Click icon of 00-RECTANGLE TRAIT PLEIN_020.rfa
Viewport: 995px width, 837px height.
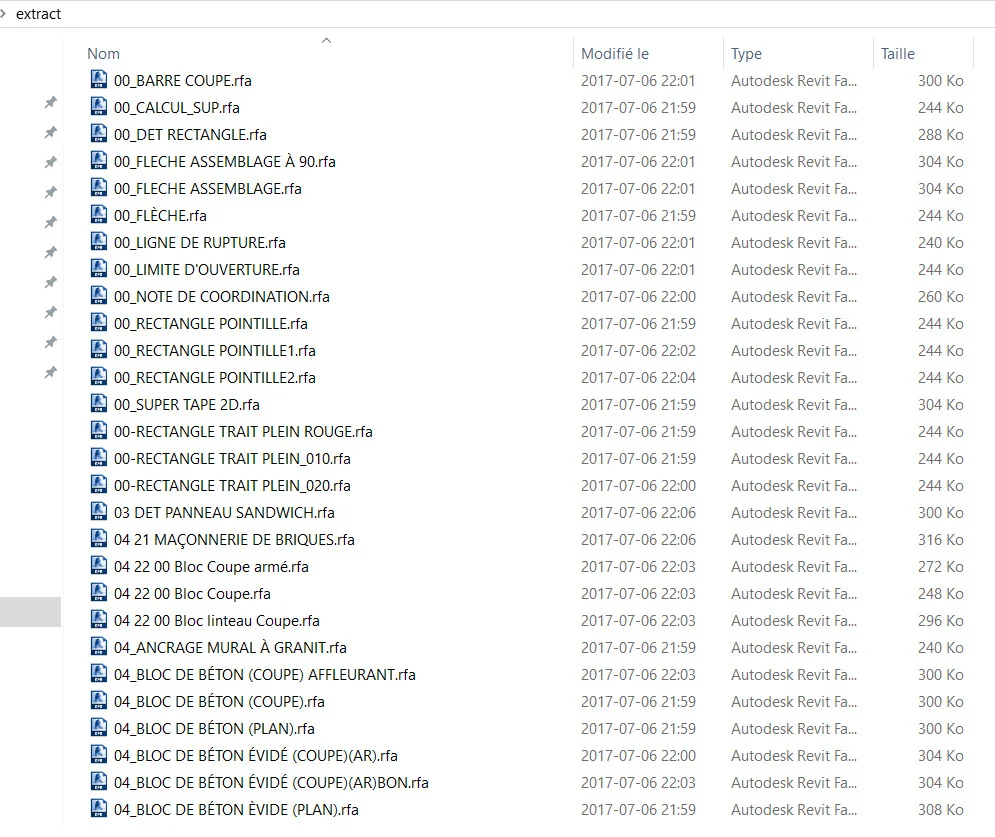[x=99, y=484]
